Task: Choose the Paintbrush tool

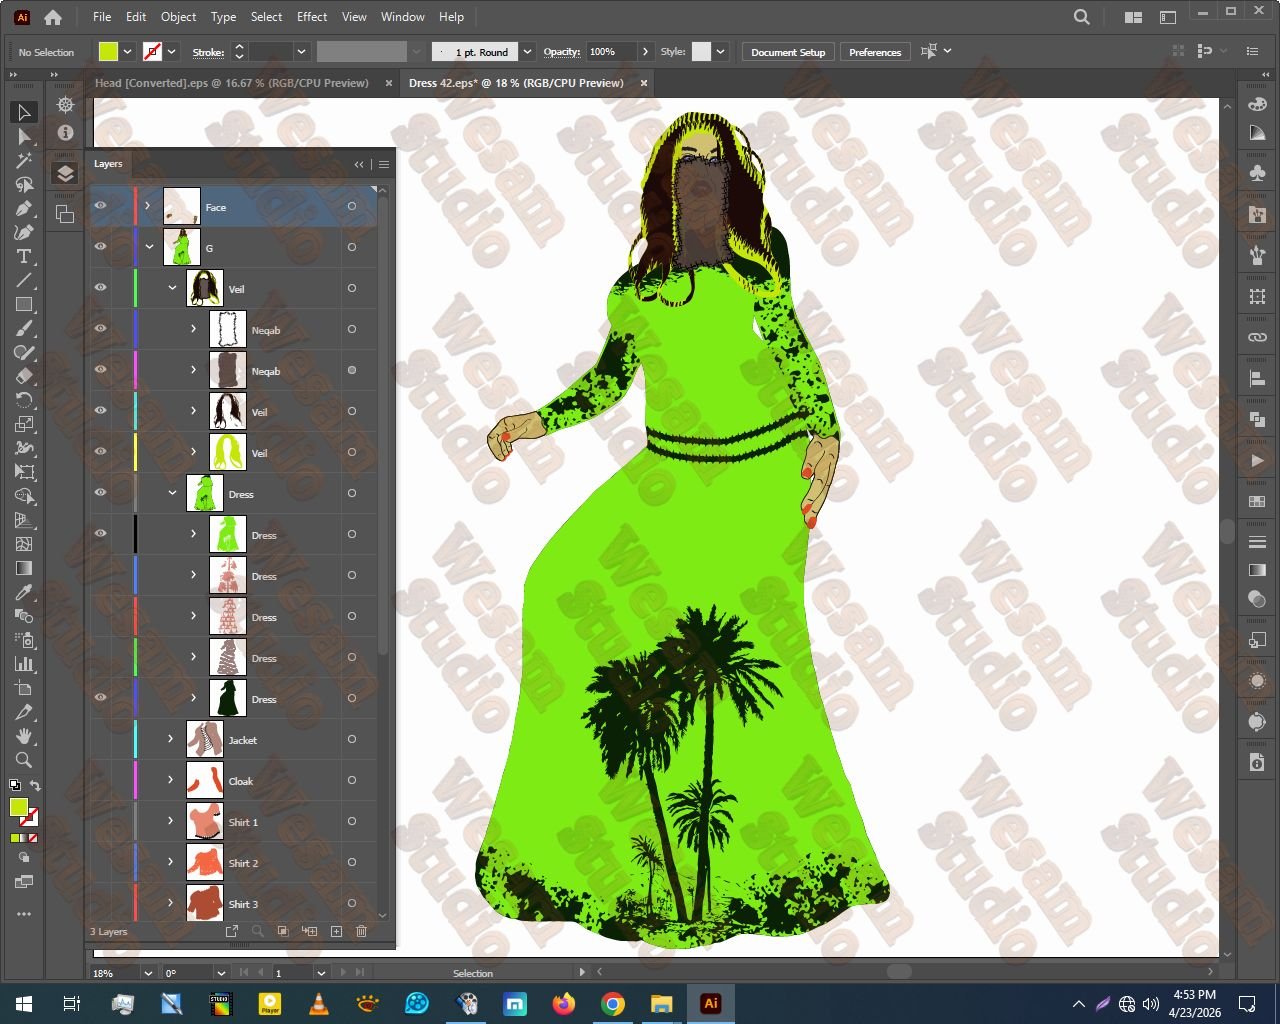Action: coord(24,328)
